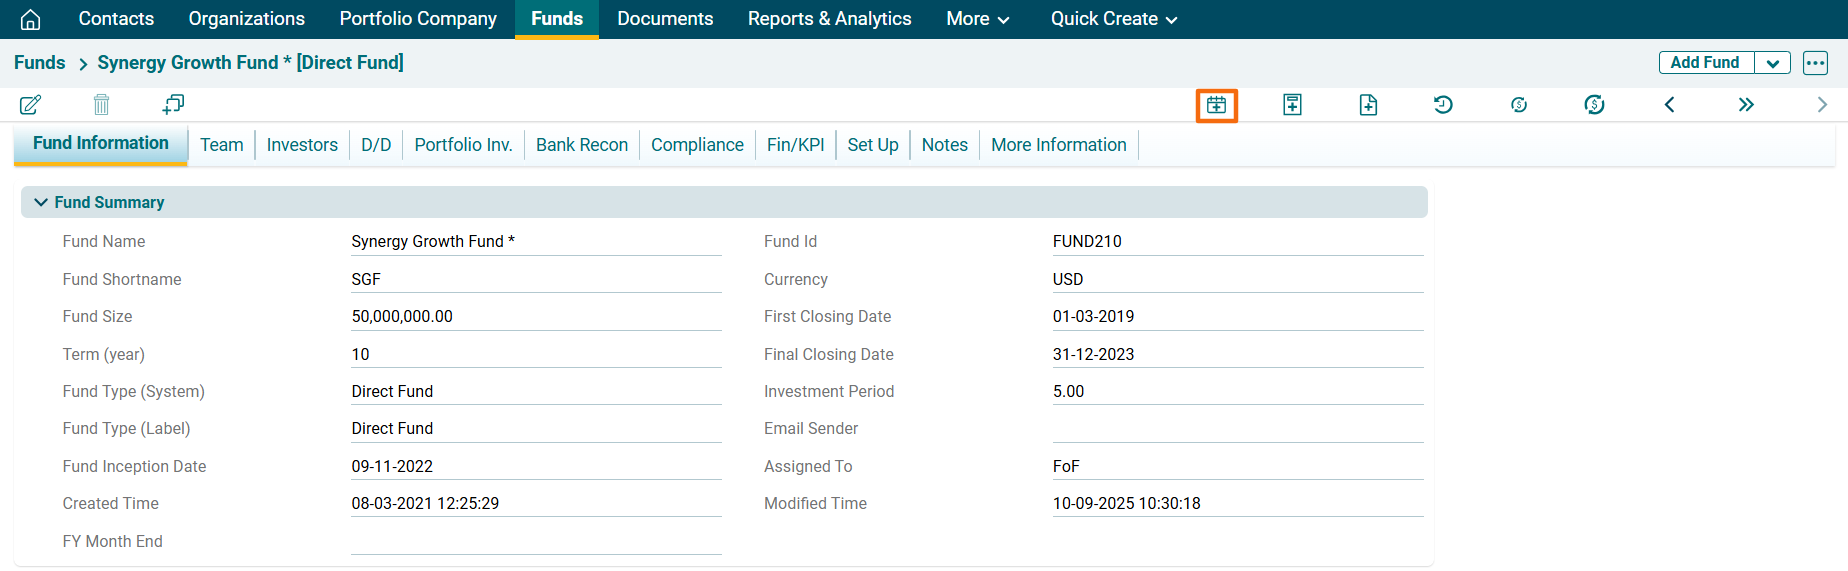Click the Funds breadcrumb link
Image resolution: width=1848 pixels, height=571 pixels.
coord(40,63)
